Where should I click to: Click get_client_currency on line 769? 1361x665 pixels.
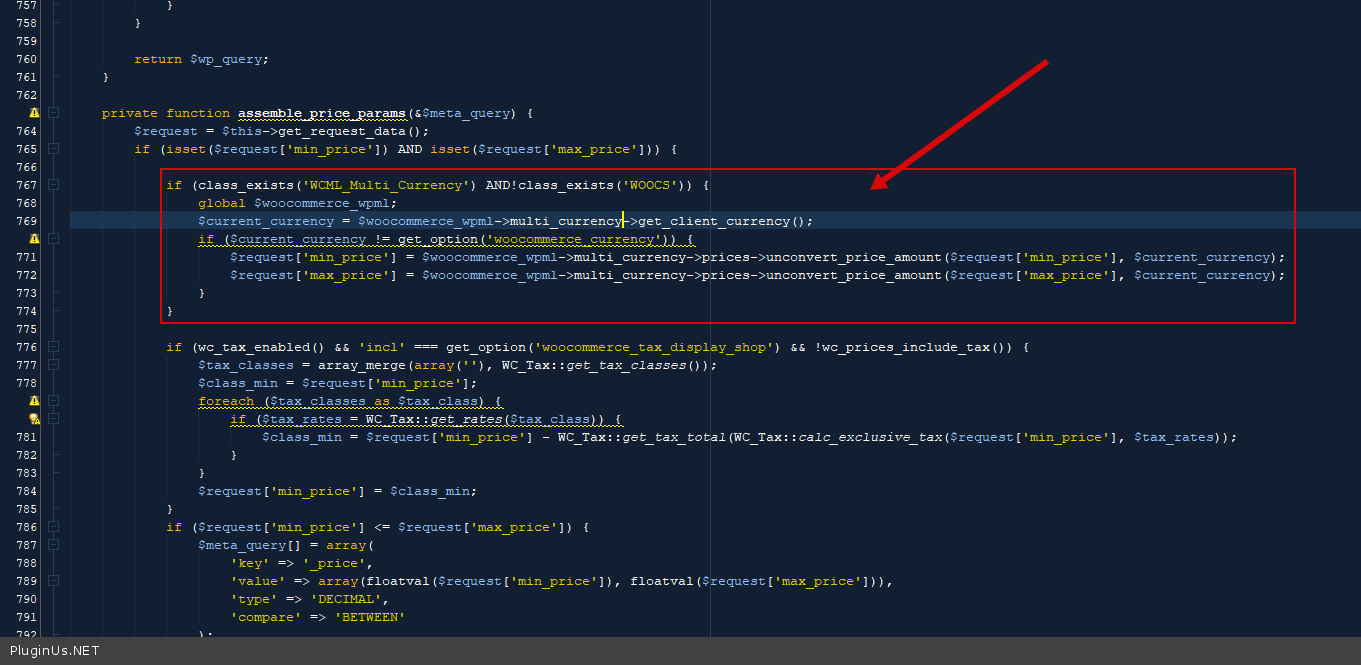point(714,221)
